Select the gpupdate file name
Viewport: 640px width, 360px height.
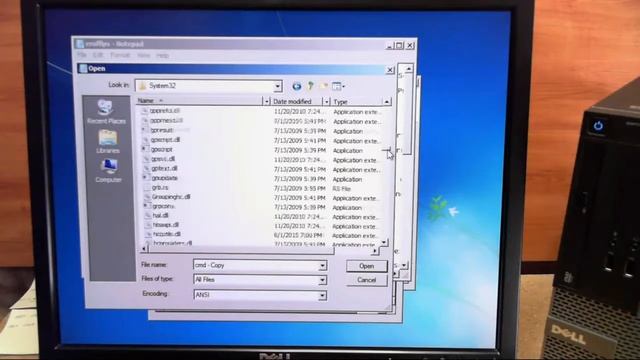tap(164, 178)
